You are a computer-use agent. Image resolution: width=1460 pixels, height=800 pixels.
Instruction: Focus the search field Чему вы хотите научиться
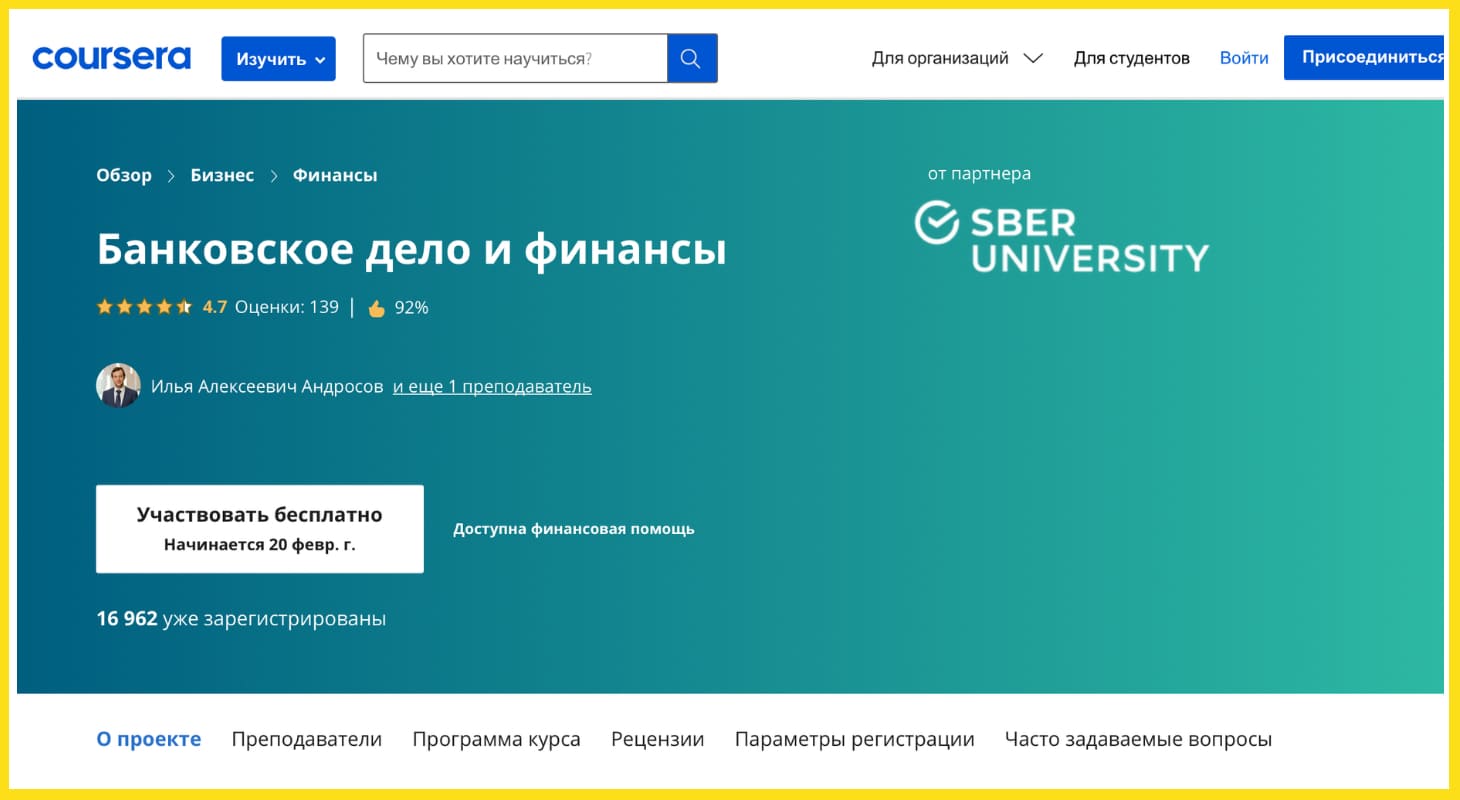click(x=515, y=58)
